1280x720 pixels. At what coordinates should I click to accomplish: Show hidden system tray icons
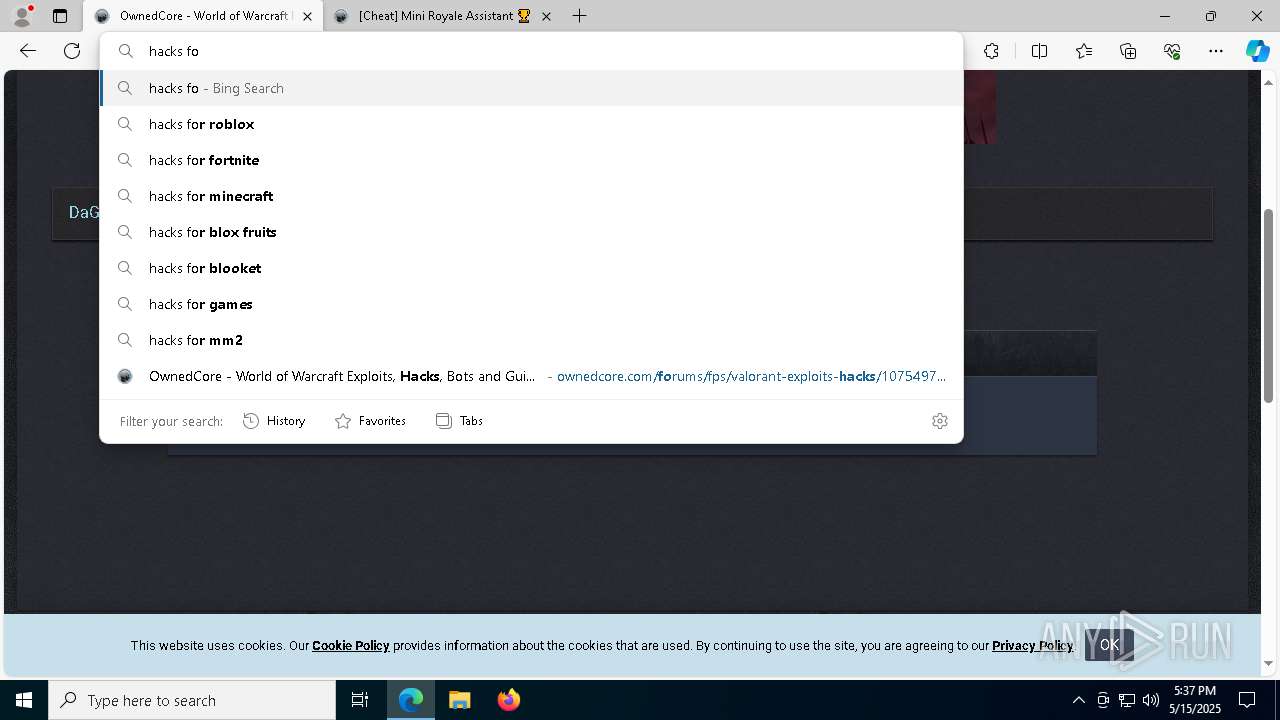(x=1078, y=700)
